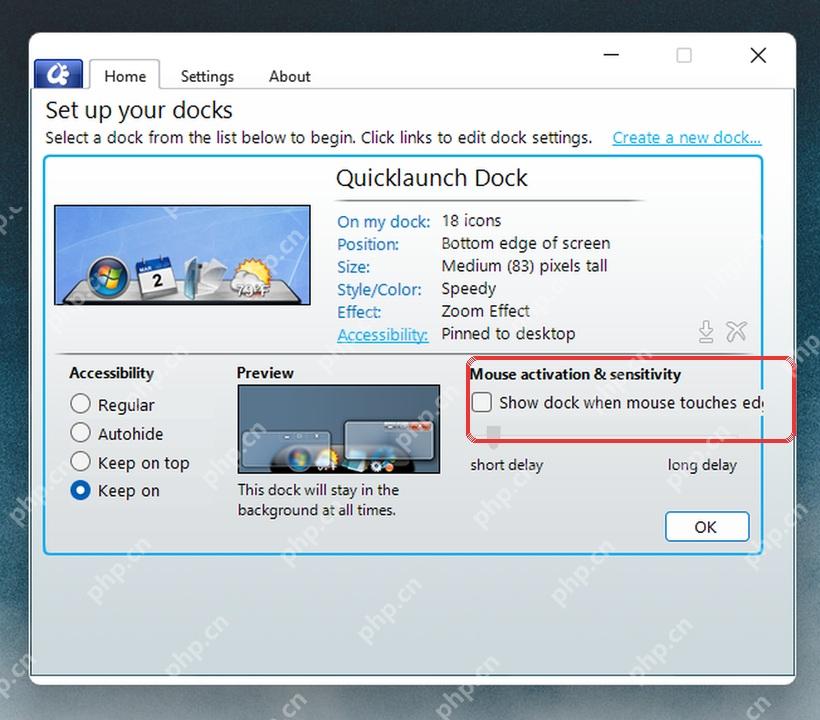Delete the dock with the X icon
820x720 pixels.
736,332
